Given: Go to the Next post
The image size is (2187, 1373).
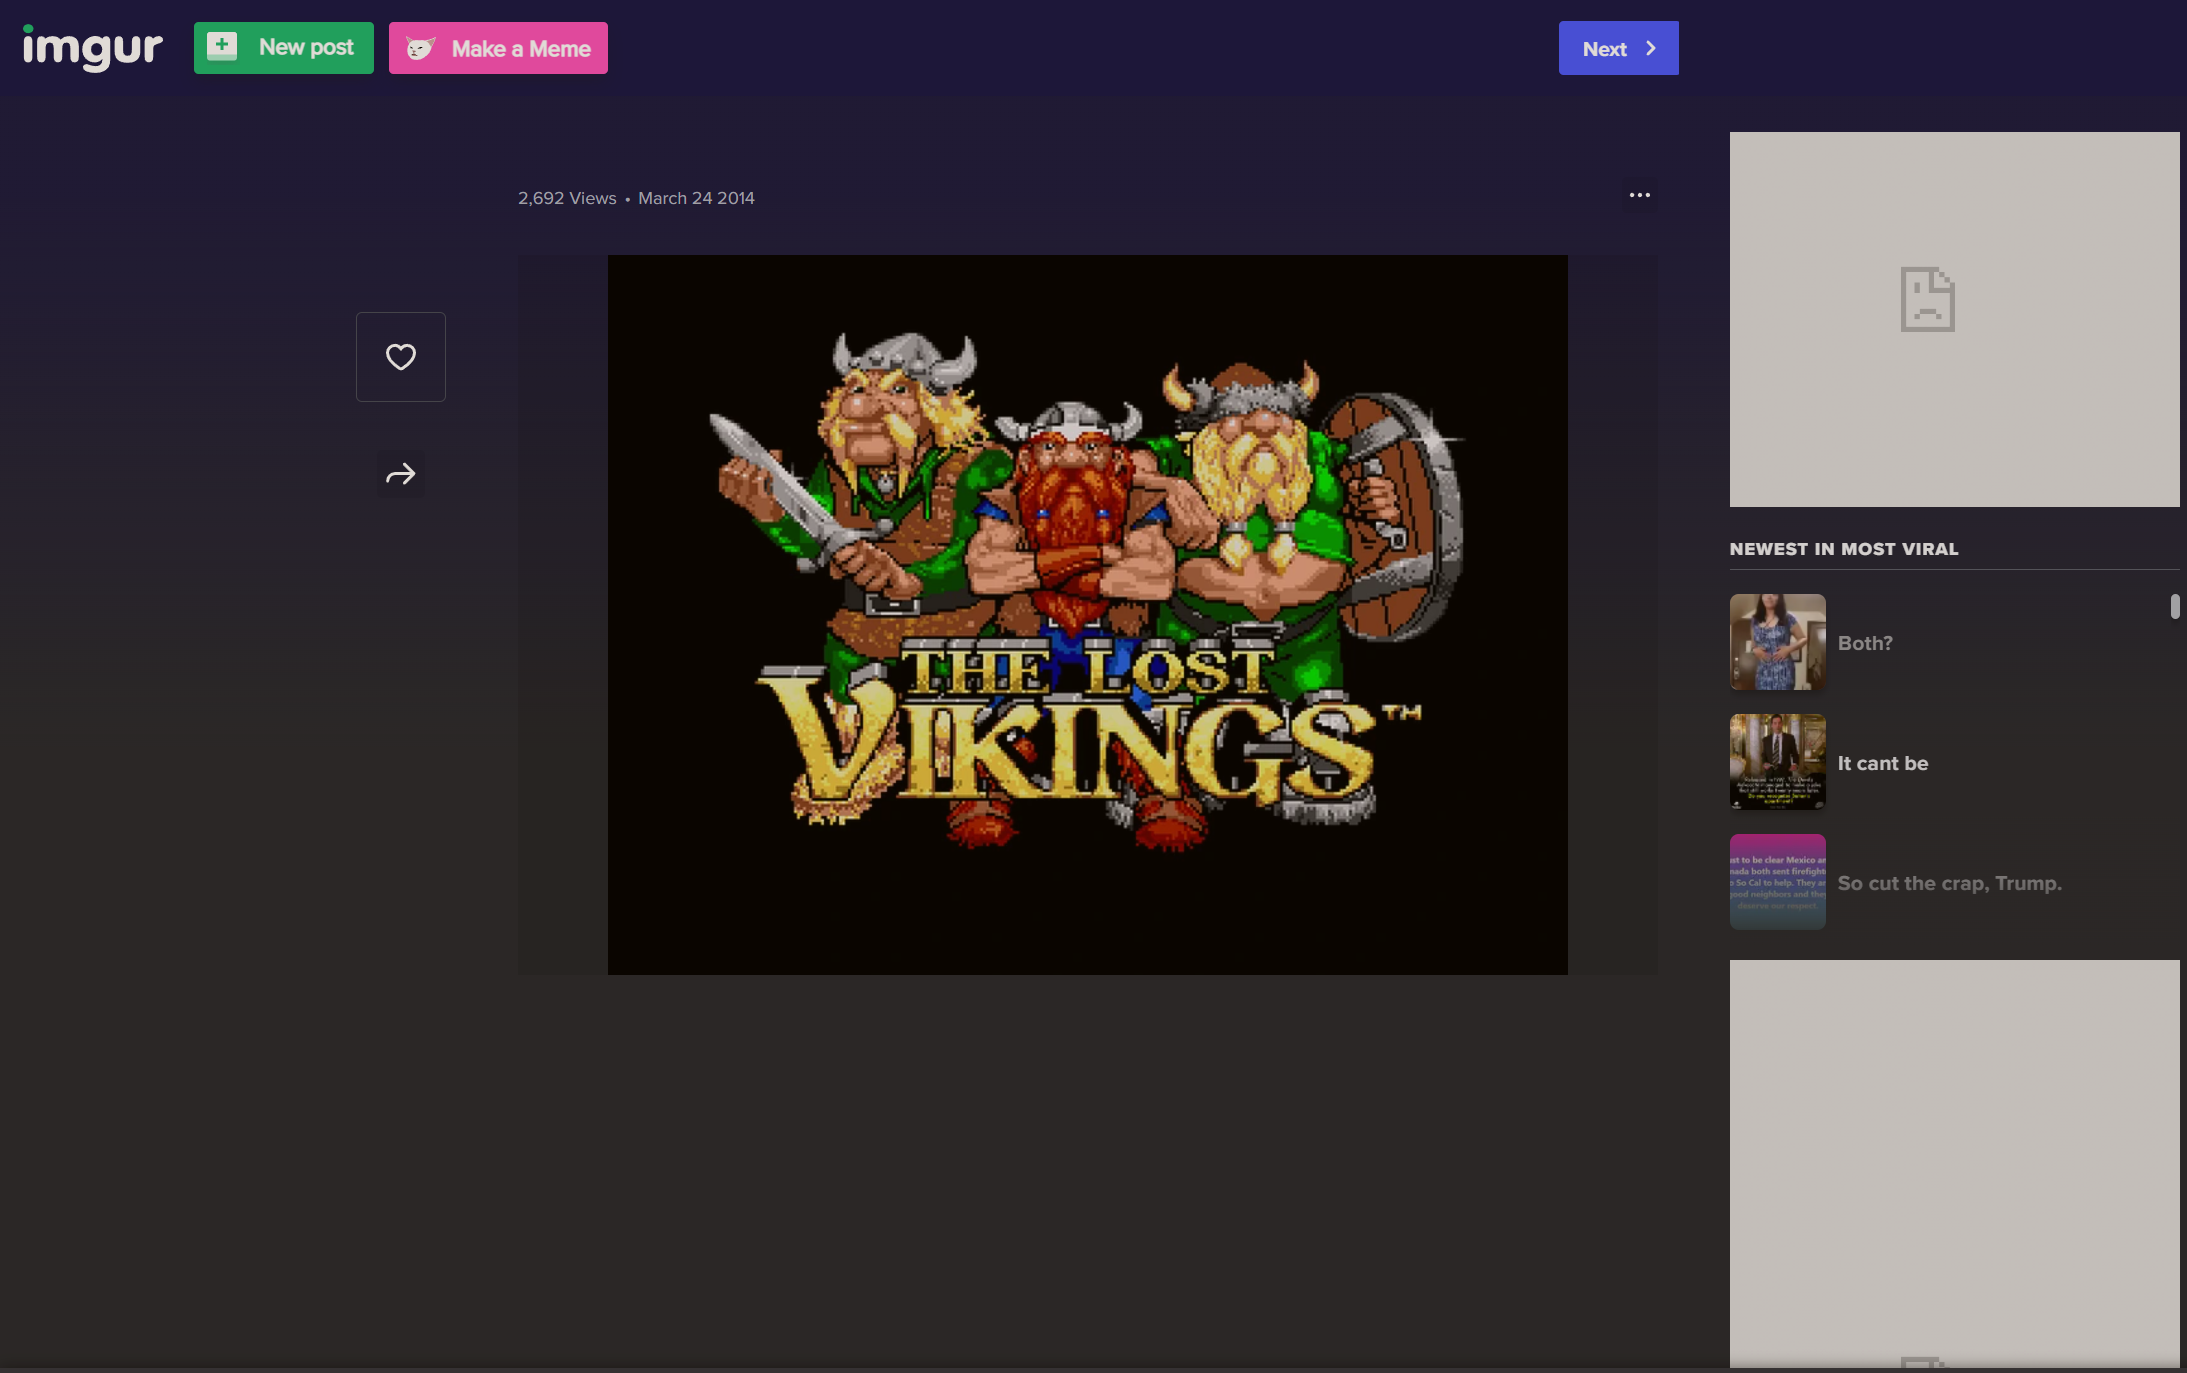Looking at the screenshot, I should tap(1605, 49).
